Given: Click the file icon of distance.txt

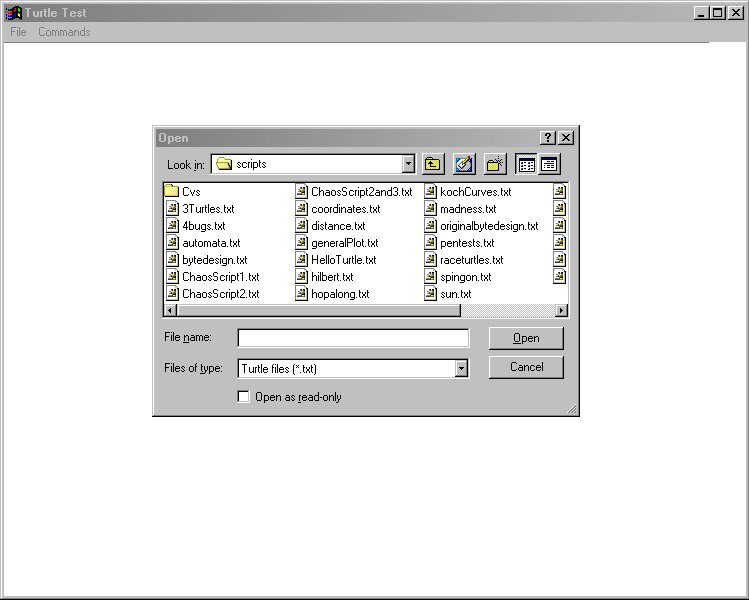Looking at the screenshot, I should pyautogui.click(x=301, y=225).
